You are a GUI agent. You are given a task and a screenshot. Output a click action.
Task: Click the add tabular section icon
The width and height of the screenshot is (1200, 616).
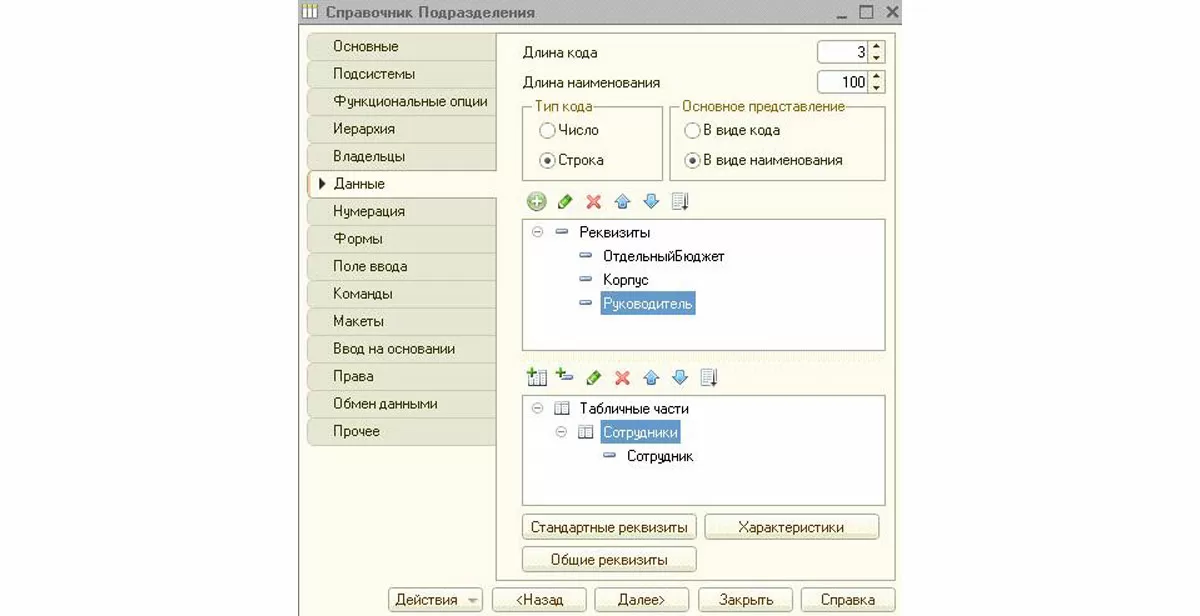537,378
